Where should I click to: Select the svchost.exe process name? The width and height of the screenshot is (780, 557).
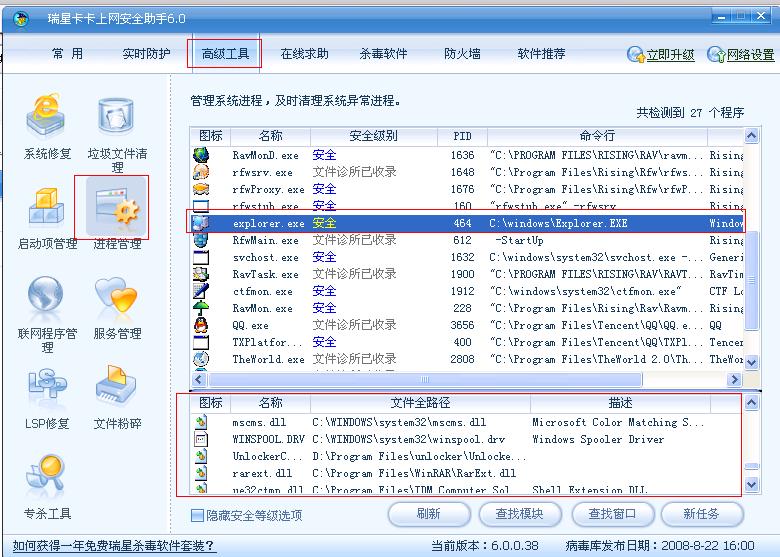click(265, 258)
